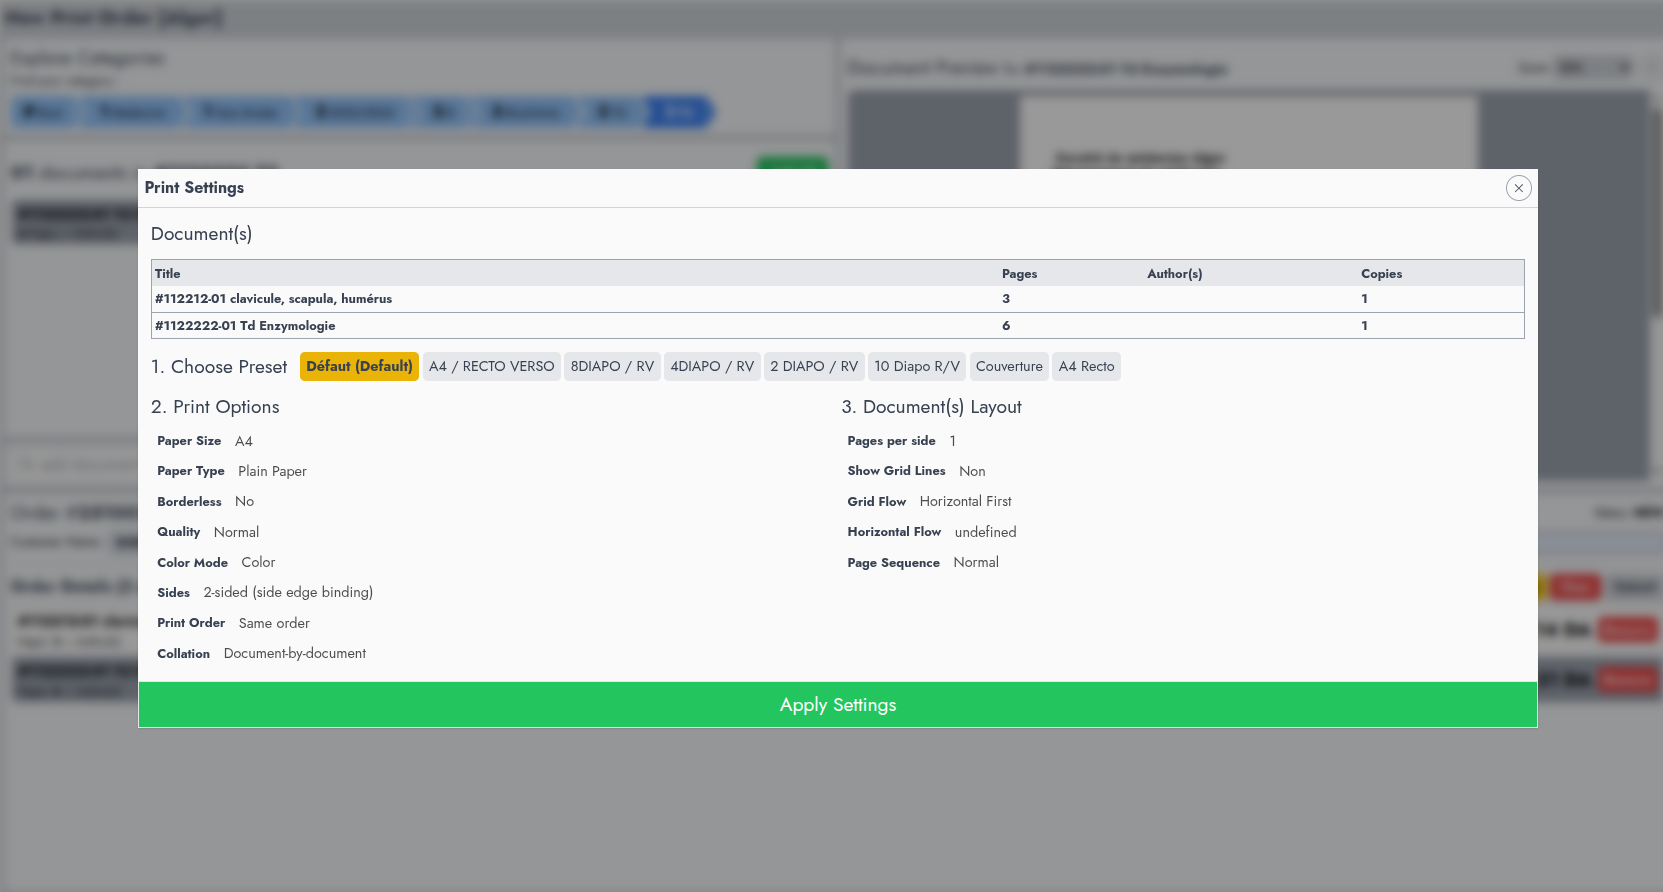Screen dimensions: 1663x892
Task: Click the pages count '3' for clavicule row
Action: pos(1006,299)
